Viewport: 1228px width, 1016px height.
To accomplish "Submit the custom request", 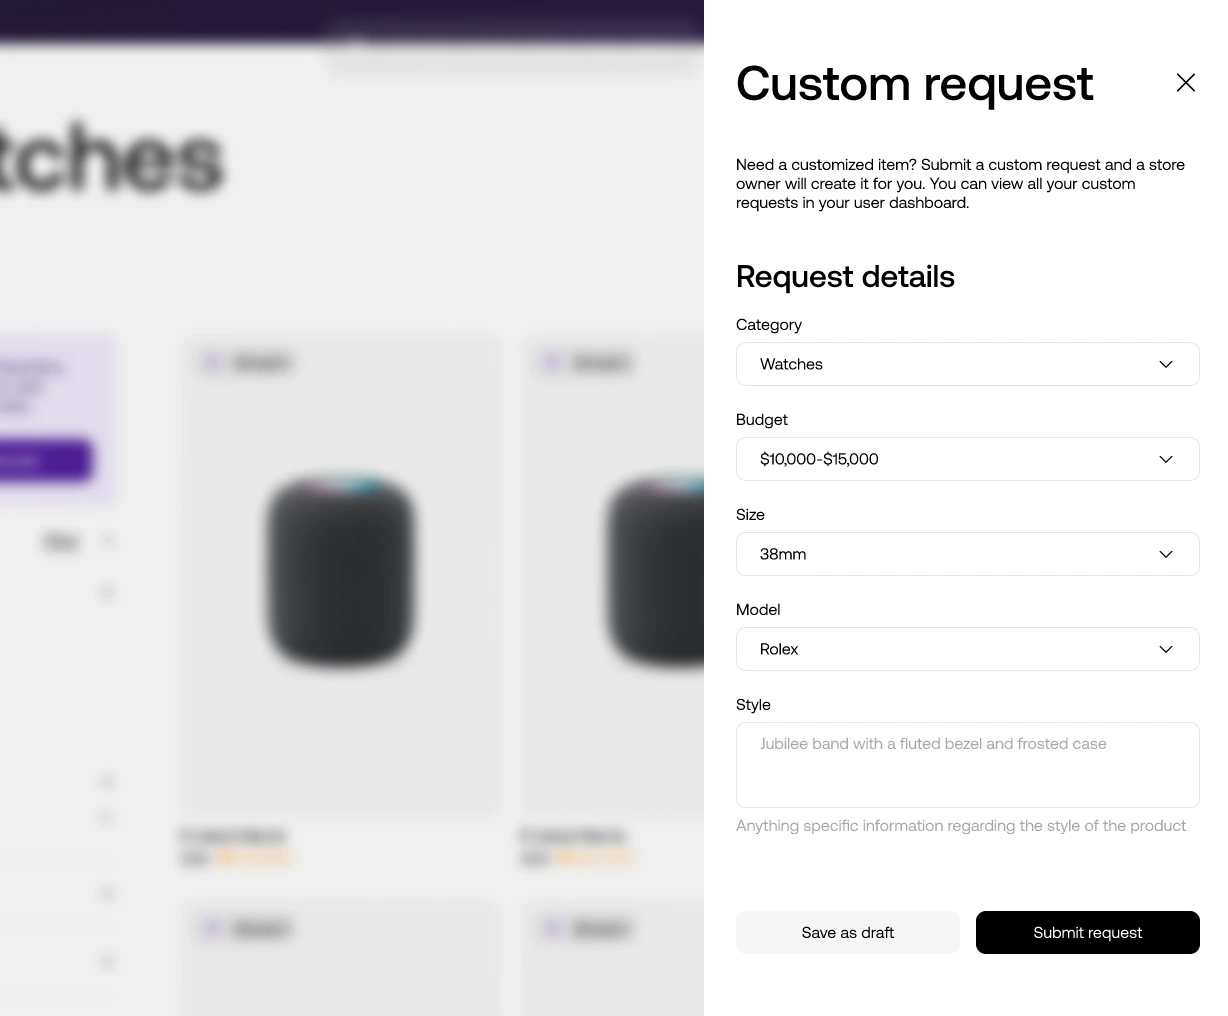I will pos(1088,932).
